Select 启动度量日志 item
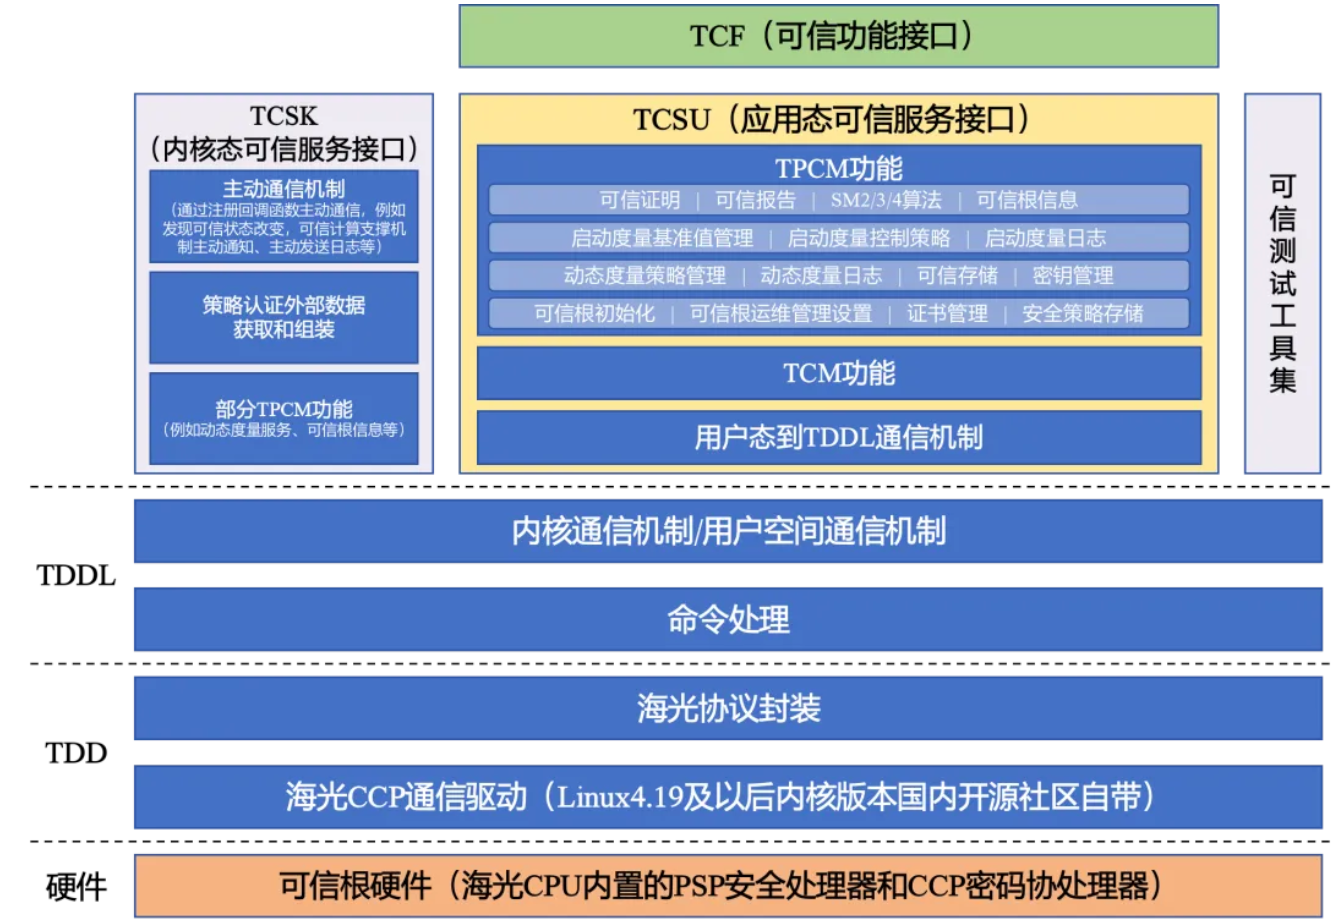This screenshot has height=924, width=1332. (x=1045, y=238)
